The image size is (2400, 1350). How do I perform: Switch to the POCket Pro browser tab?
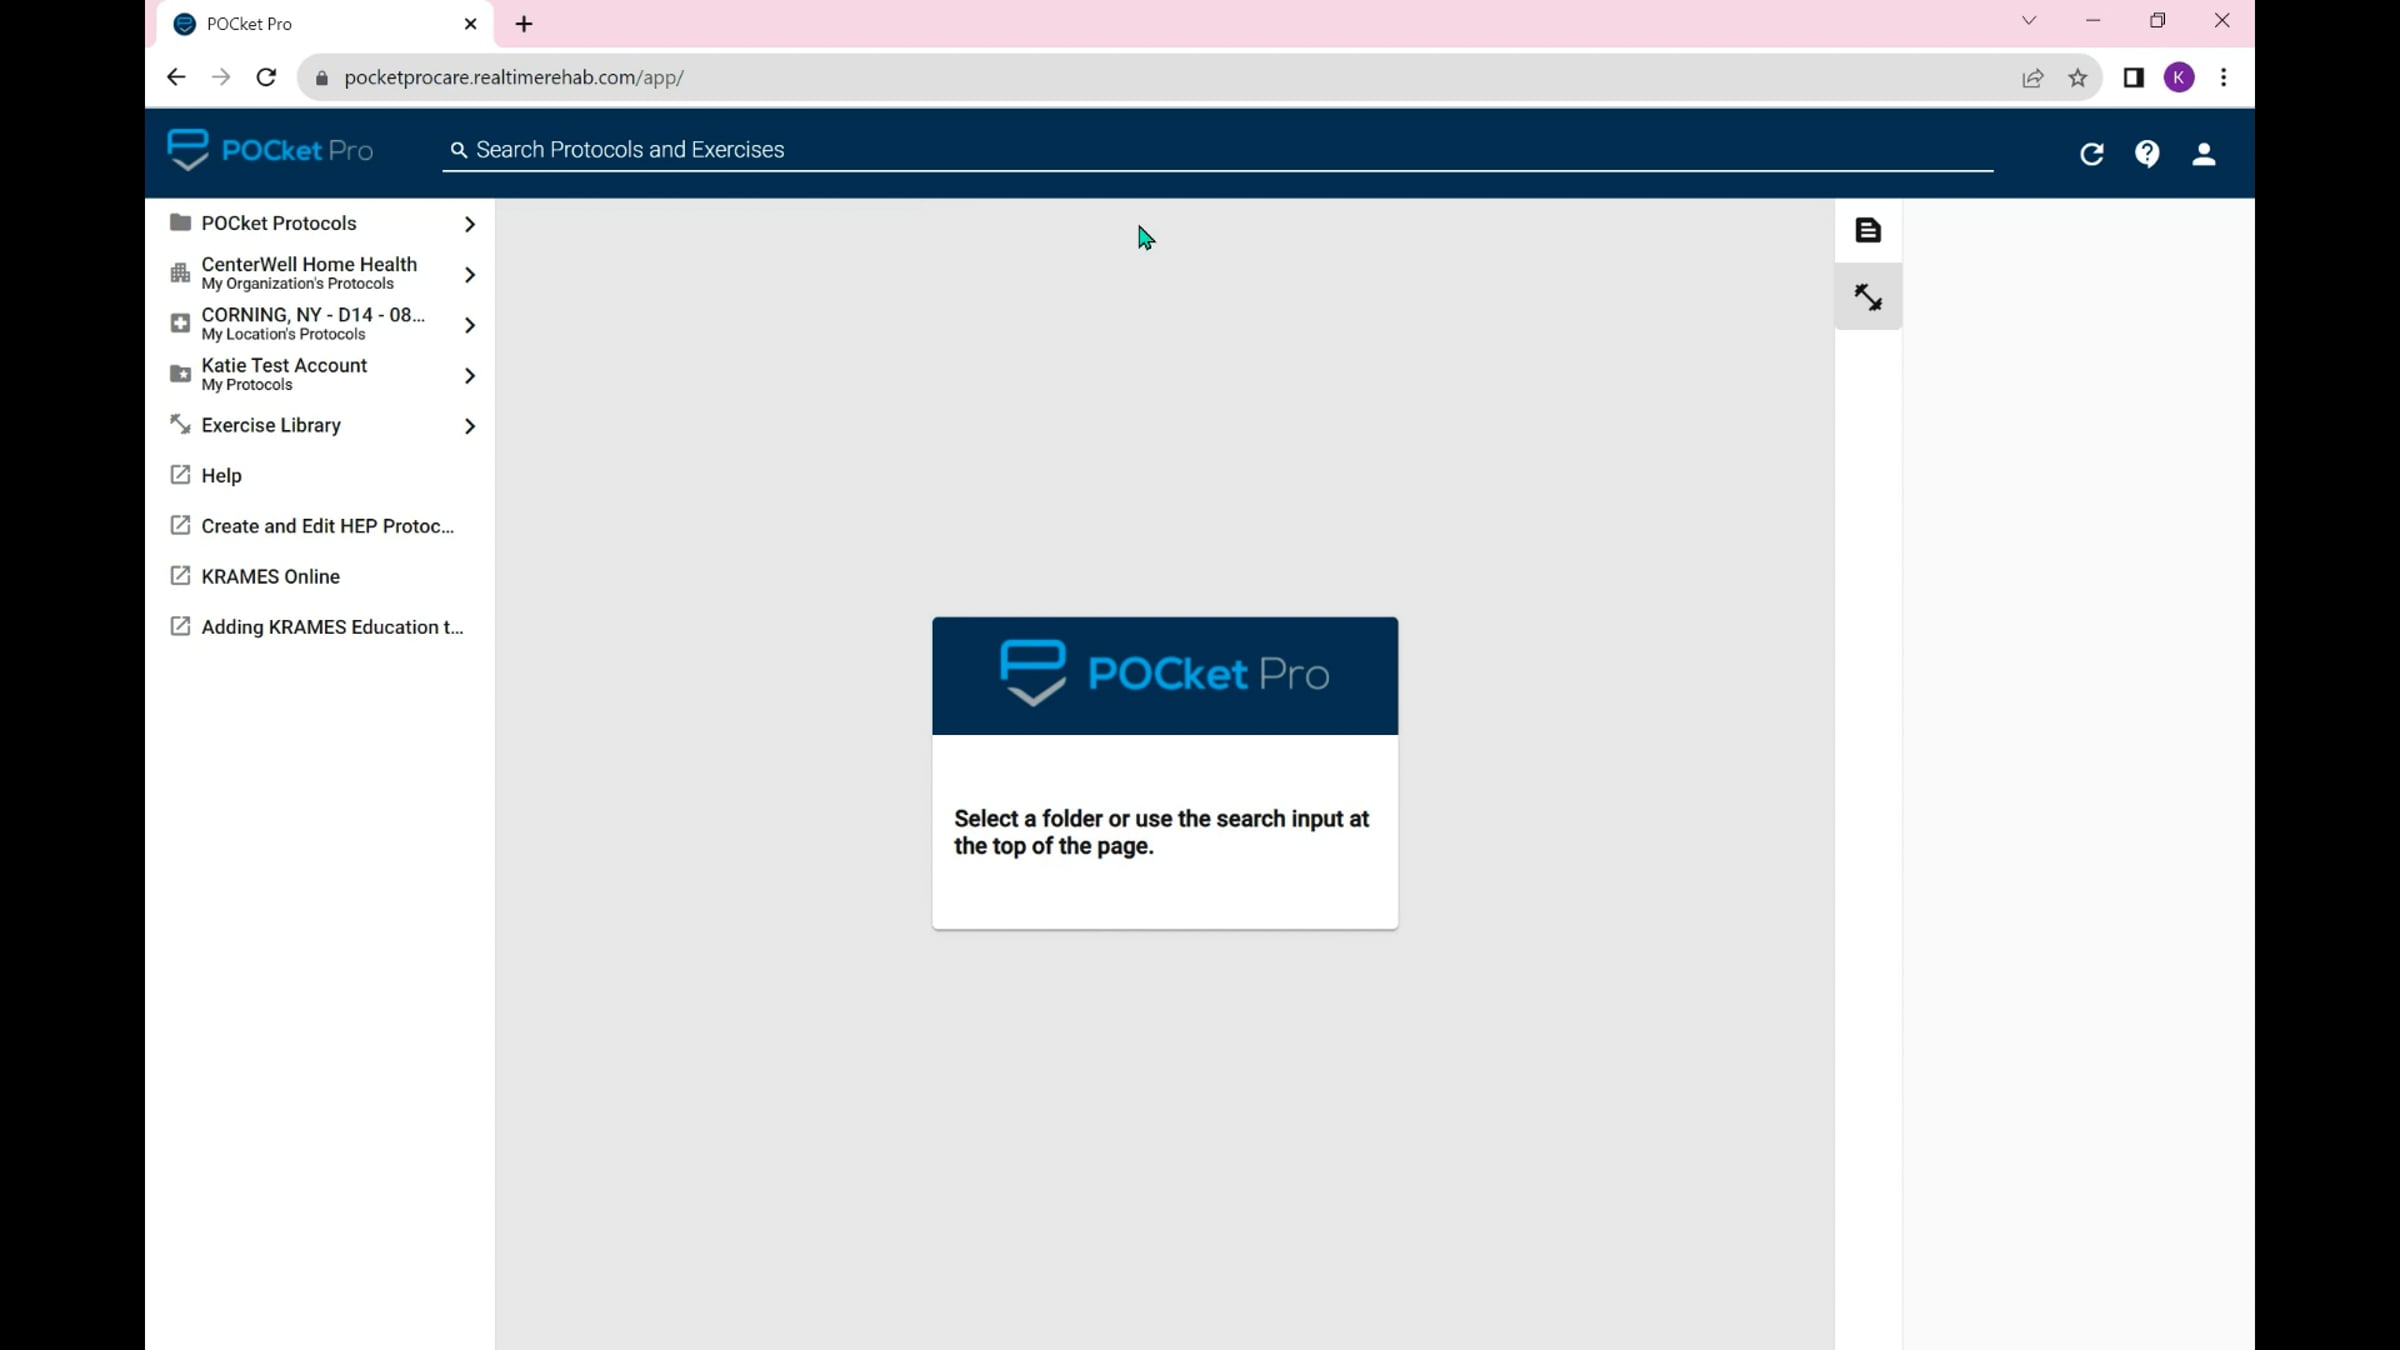(325, 24)
